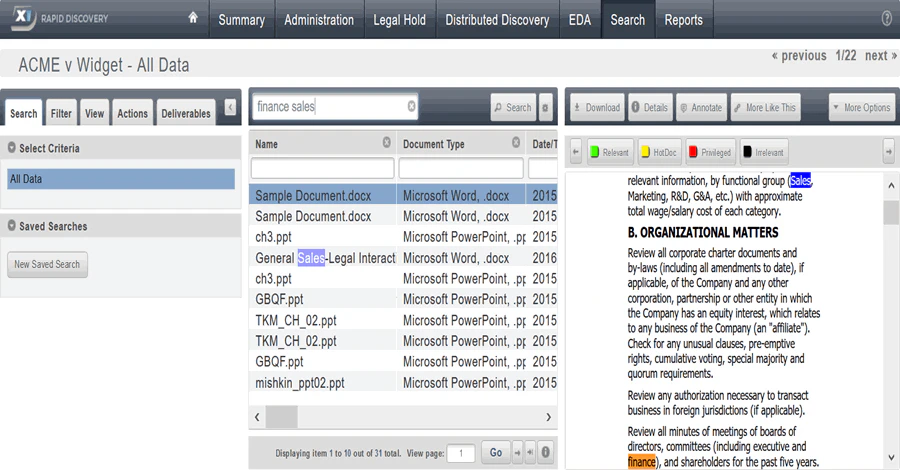Open the Summary tab

(x=242, y=20)
